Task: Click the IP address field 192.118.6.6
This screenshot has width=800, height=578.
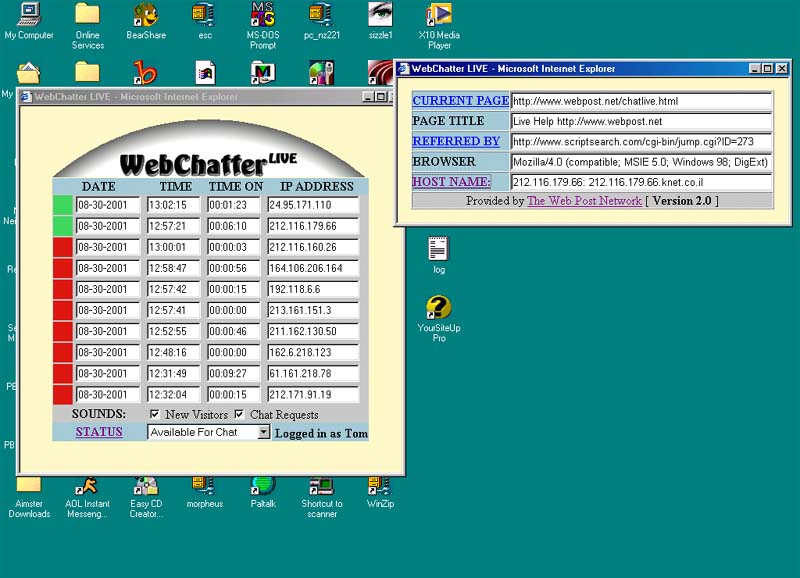Action: click(x=313, y=289)
